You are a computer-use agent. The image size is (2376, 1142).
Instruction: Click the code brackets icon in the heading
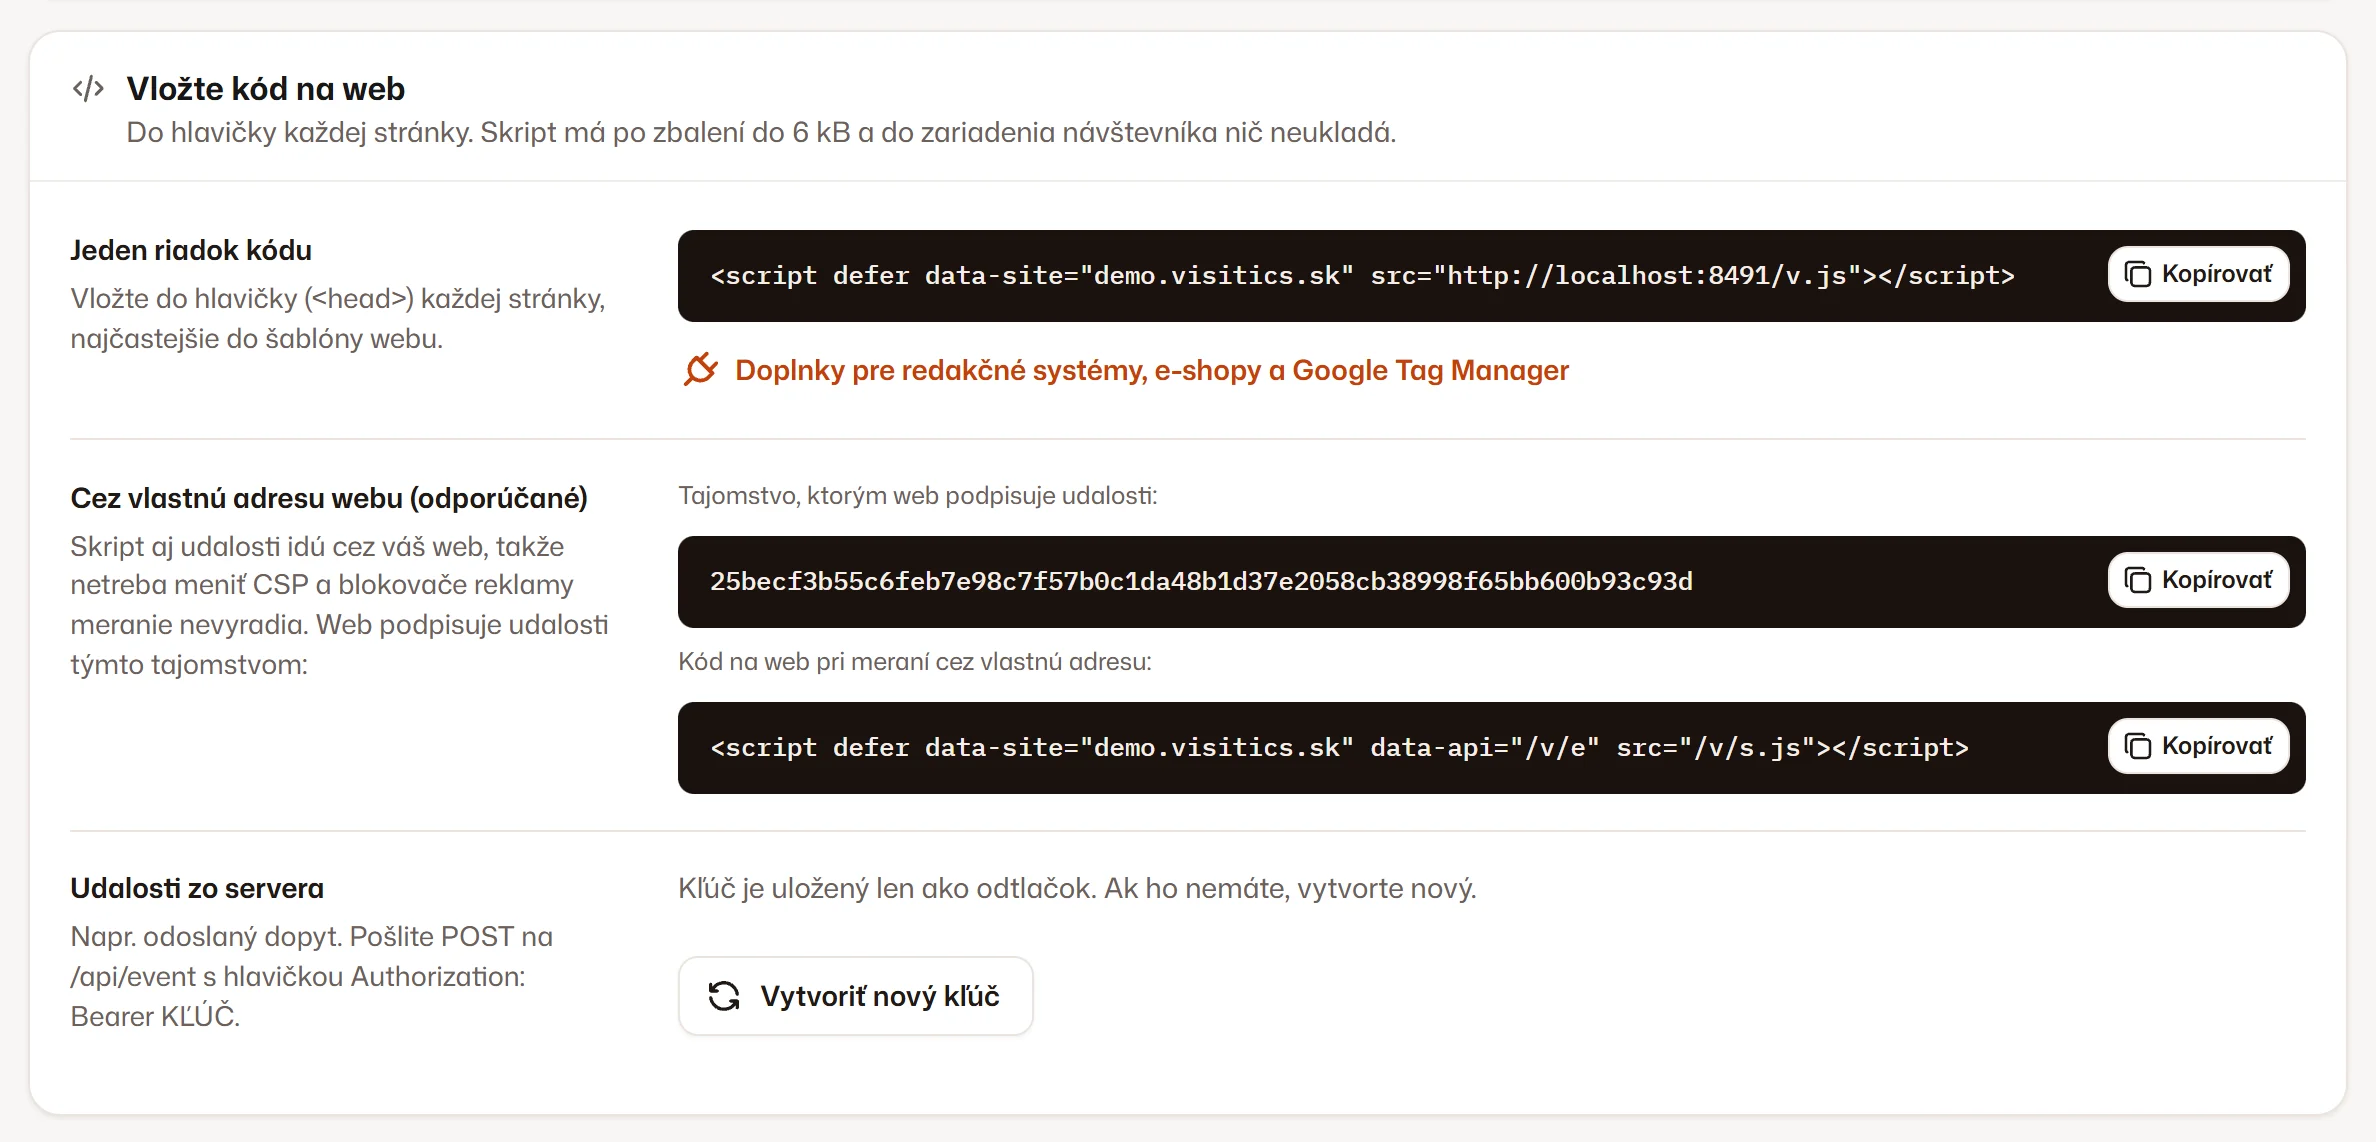click(x=88, y=89)
